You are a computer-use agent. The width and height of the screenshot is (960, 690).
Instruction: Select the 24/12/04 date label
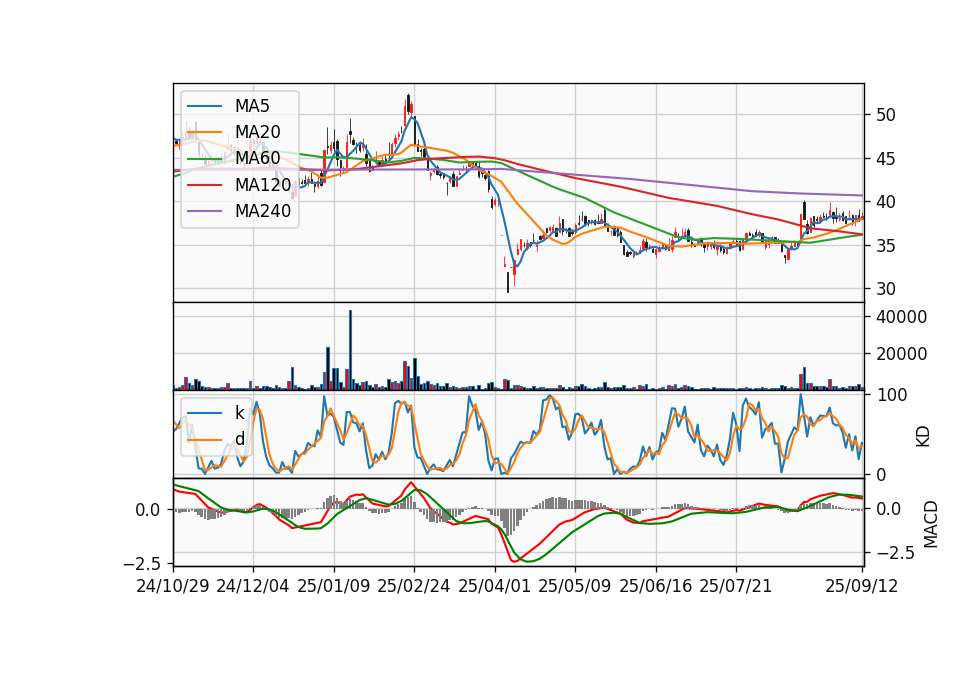253,586
